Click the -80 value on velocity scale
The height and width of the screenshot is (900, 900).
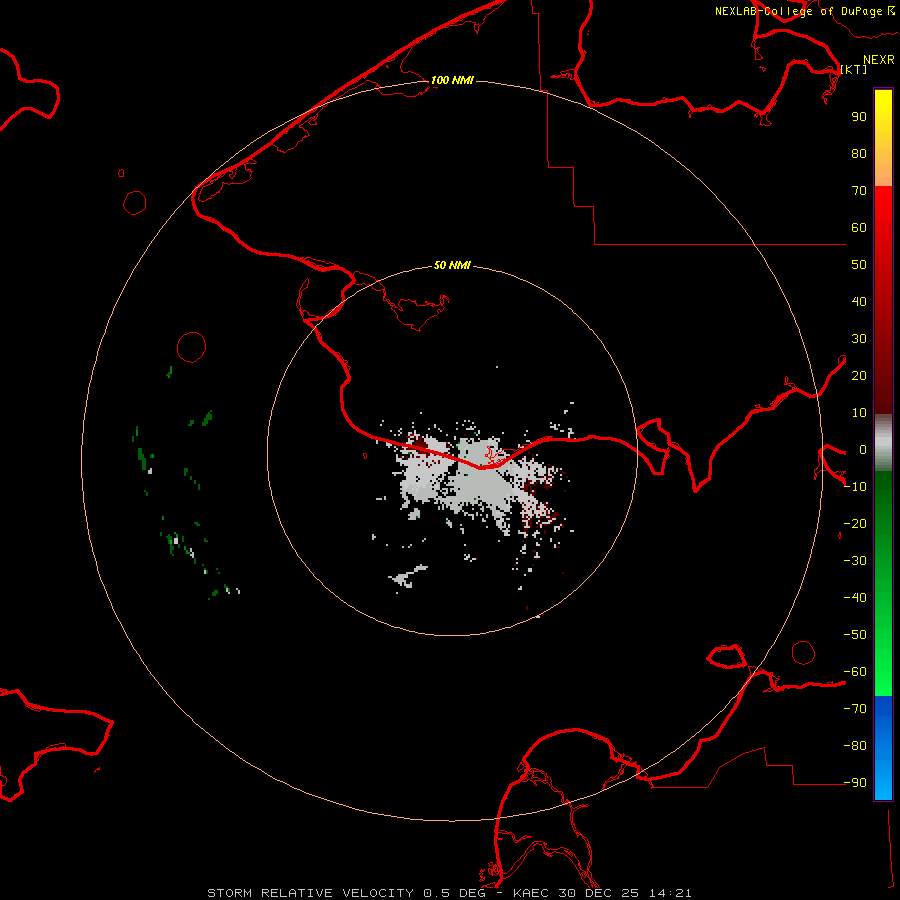(855, 746)
